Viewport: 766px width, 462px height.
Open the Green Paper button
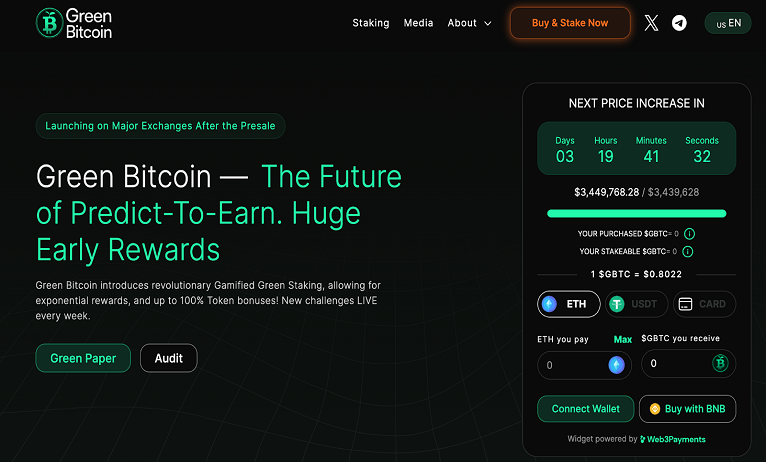83,358
